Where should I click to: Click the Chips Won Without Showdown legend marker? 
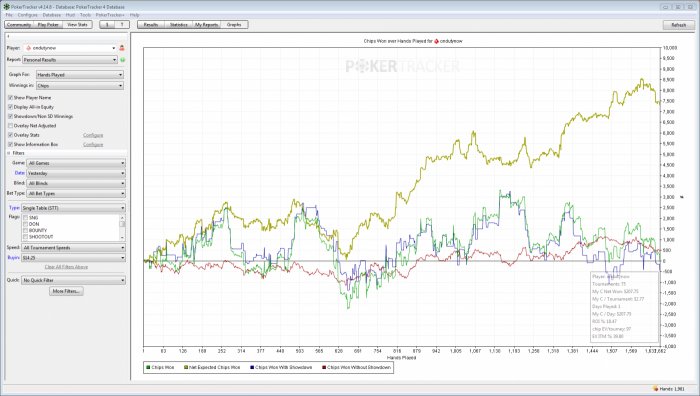coord(324,367)
